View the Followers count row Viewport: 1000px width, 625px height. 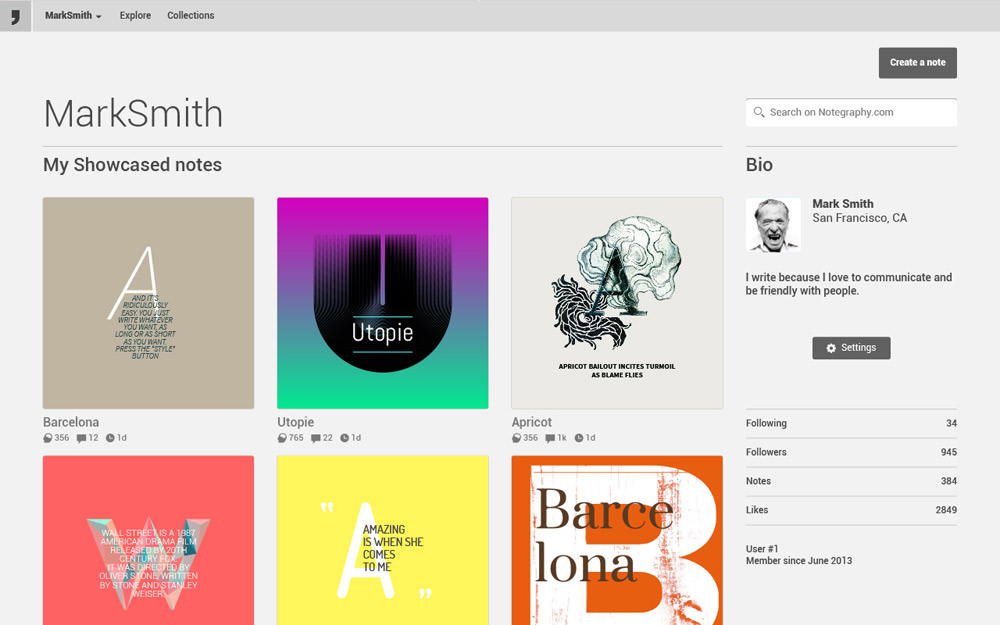point(851,452)
